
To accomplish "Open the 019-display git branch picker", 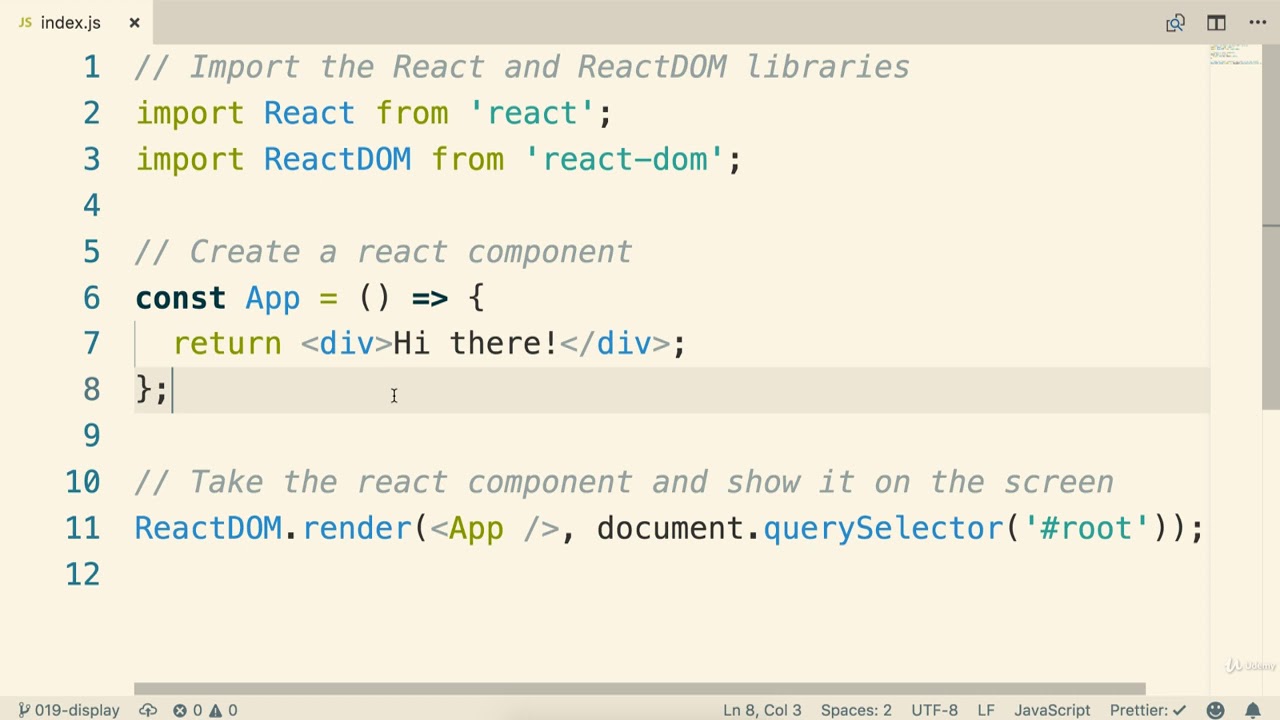I will click(68, 710).
